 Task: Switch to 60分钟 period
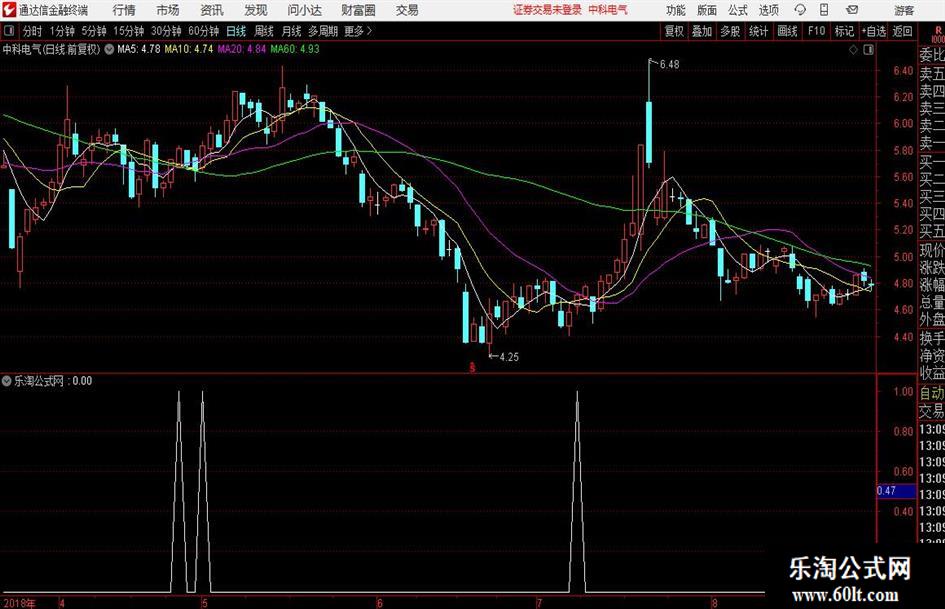tap(204, 31)
